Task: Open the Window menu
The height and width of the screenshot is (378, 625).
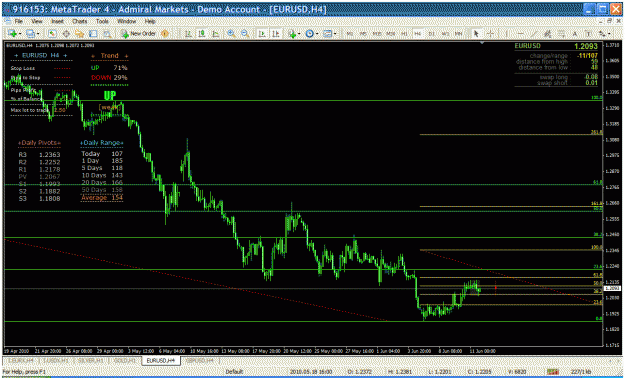Action: pos(127,21)
